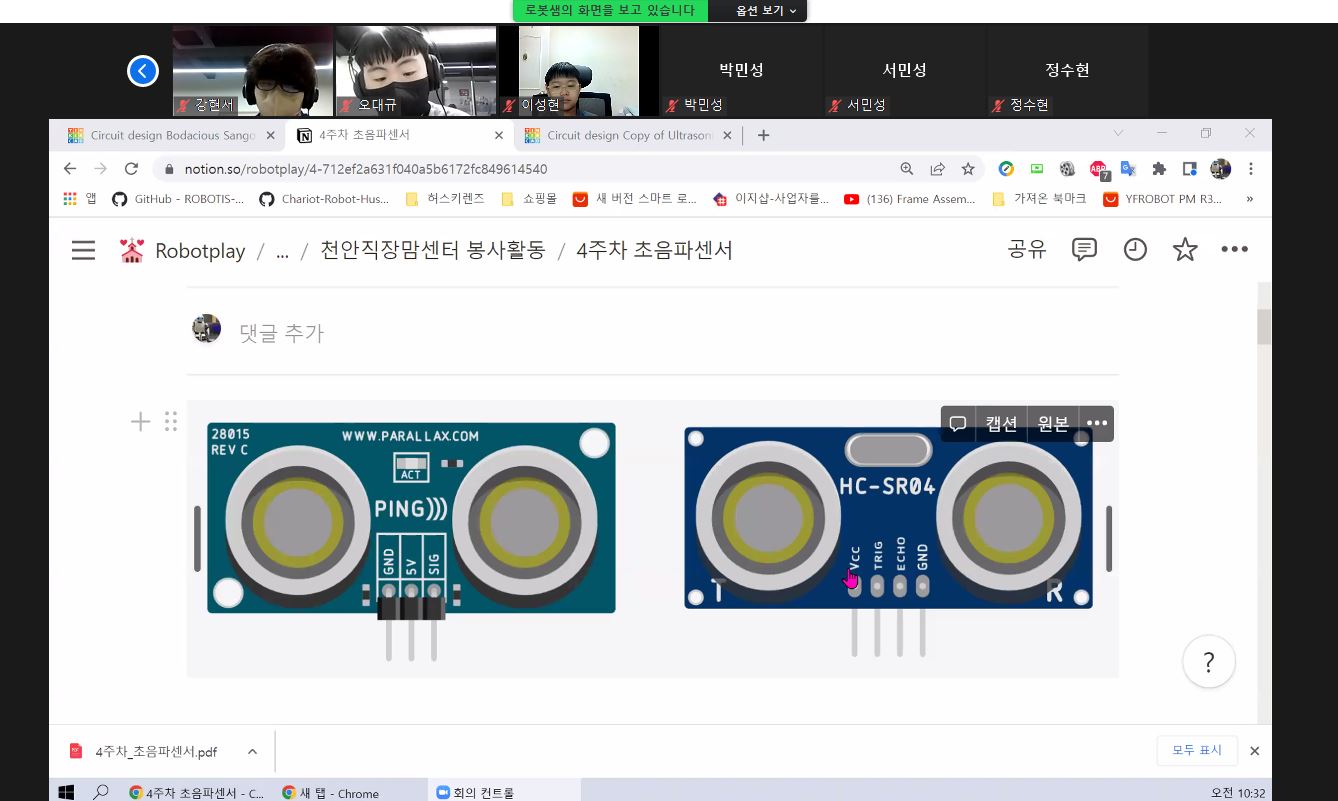
Task: Expand the Zoom 옵션 보기 dropdown
Action: 766,10
